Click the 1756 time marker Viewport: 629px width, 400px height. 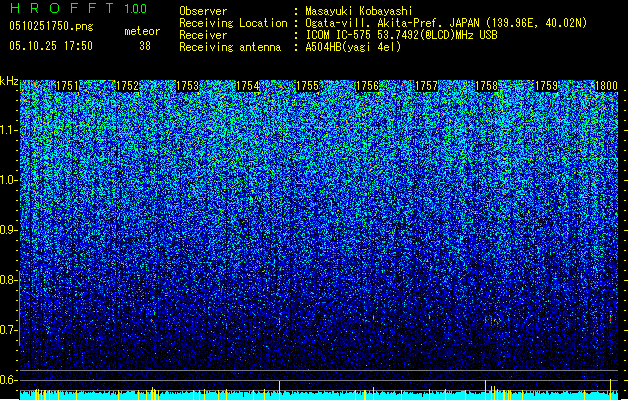(x=367, y=86)
